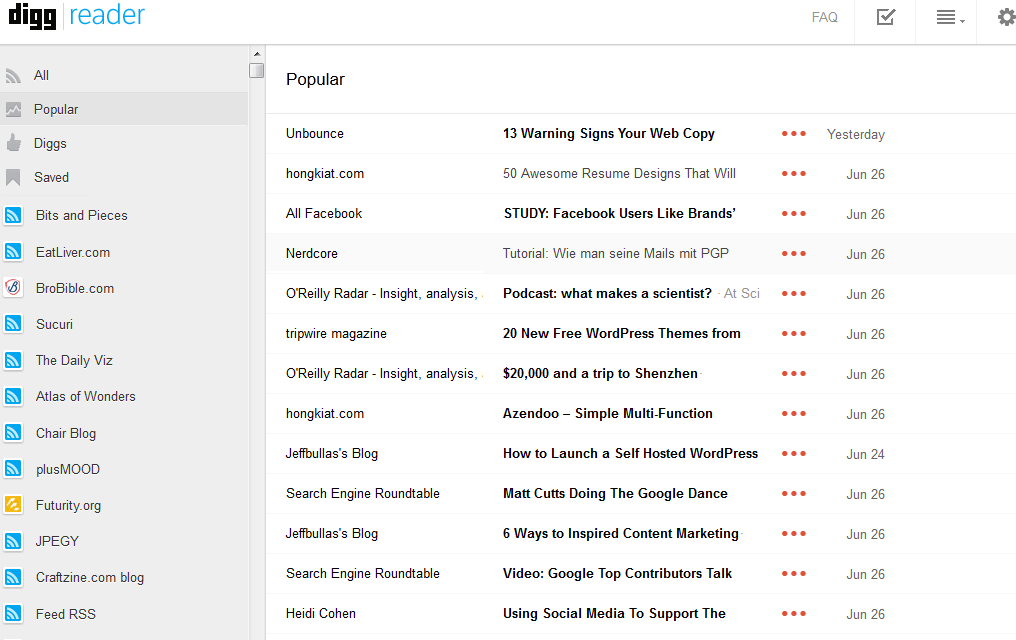Click the Craftzine.com blog feed icon
The width and height of the screenshot is (1016, 640).
tap(13, 577)
